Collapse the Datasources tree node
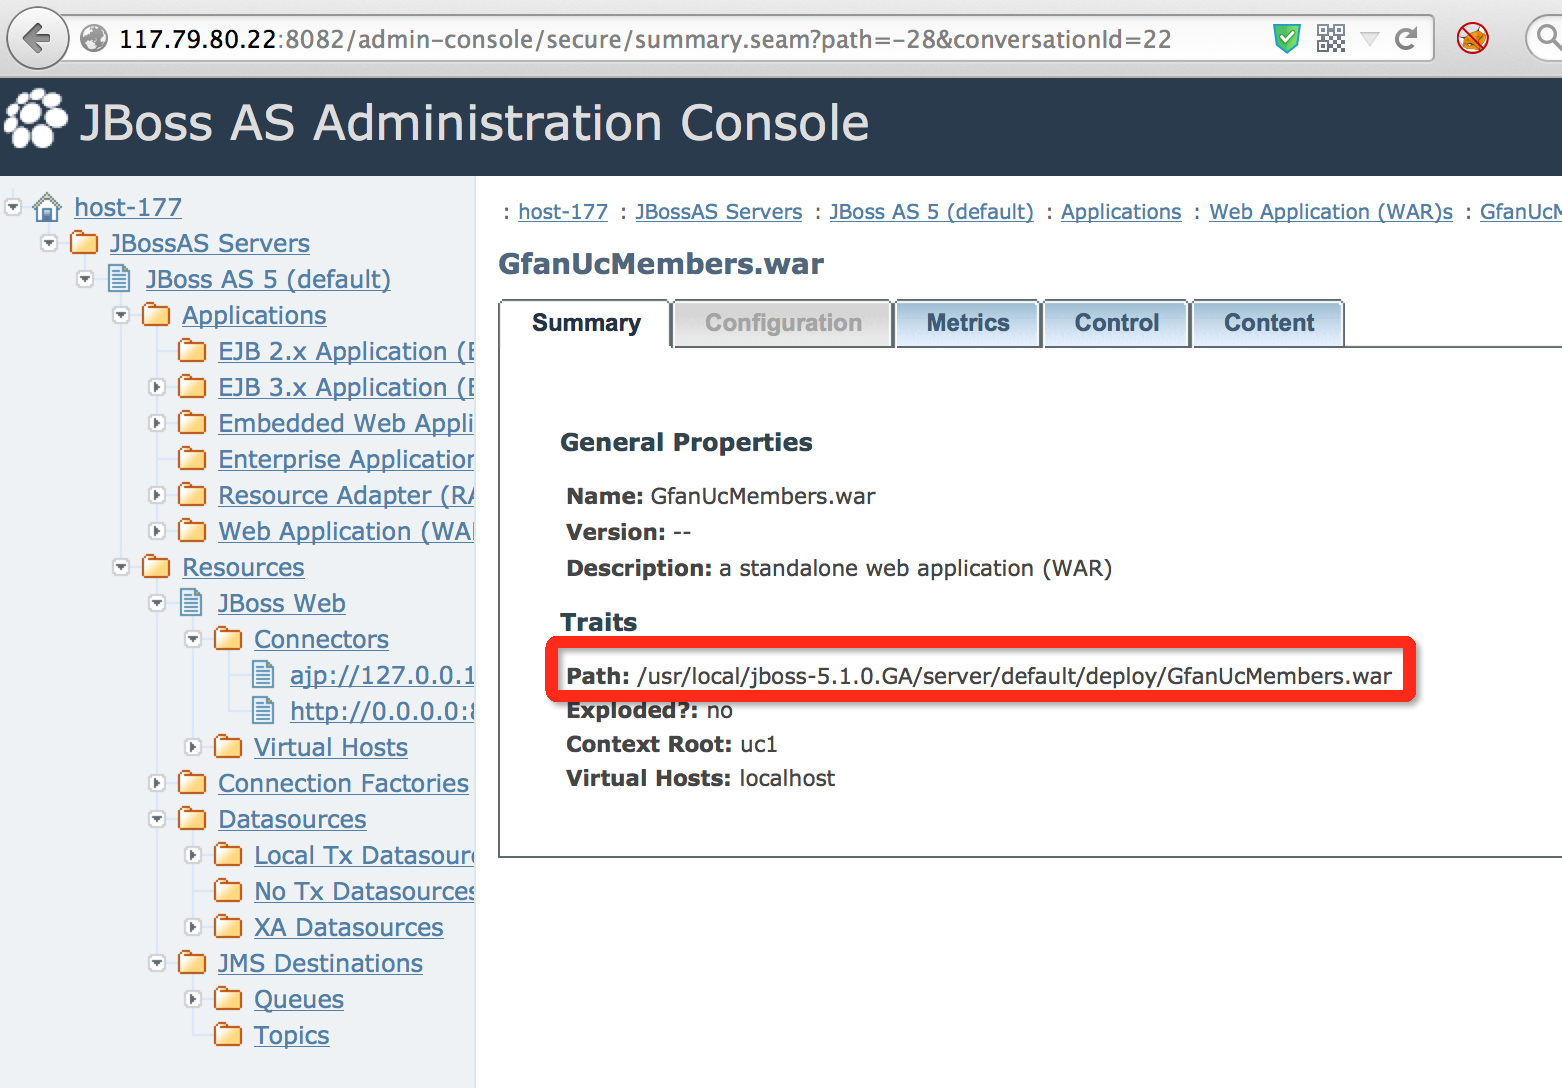Viewport: 1562px width, 1088px height. click(x=157, y=819)
